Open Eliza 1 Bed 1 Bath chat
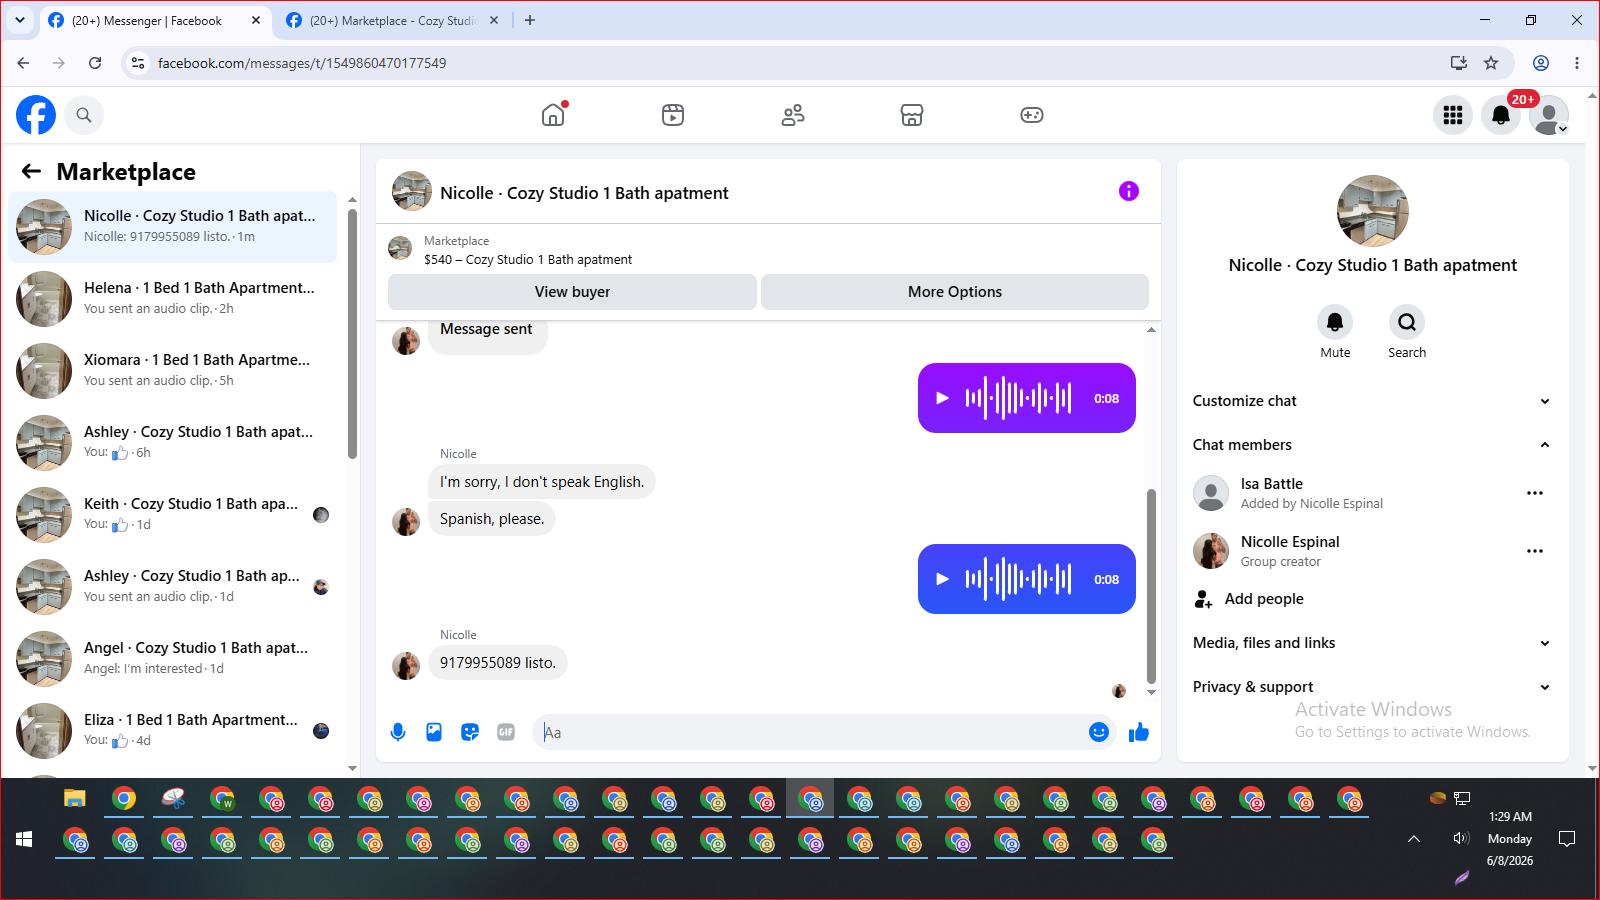Image resolution: width=1600 pixels, height=900 pixels. click(x=173, y=731)
